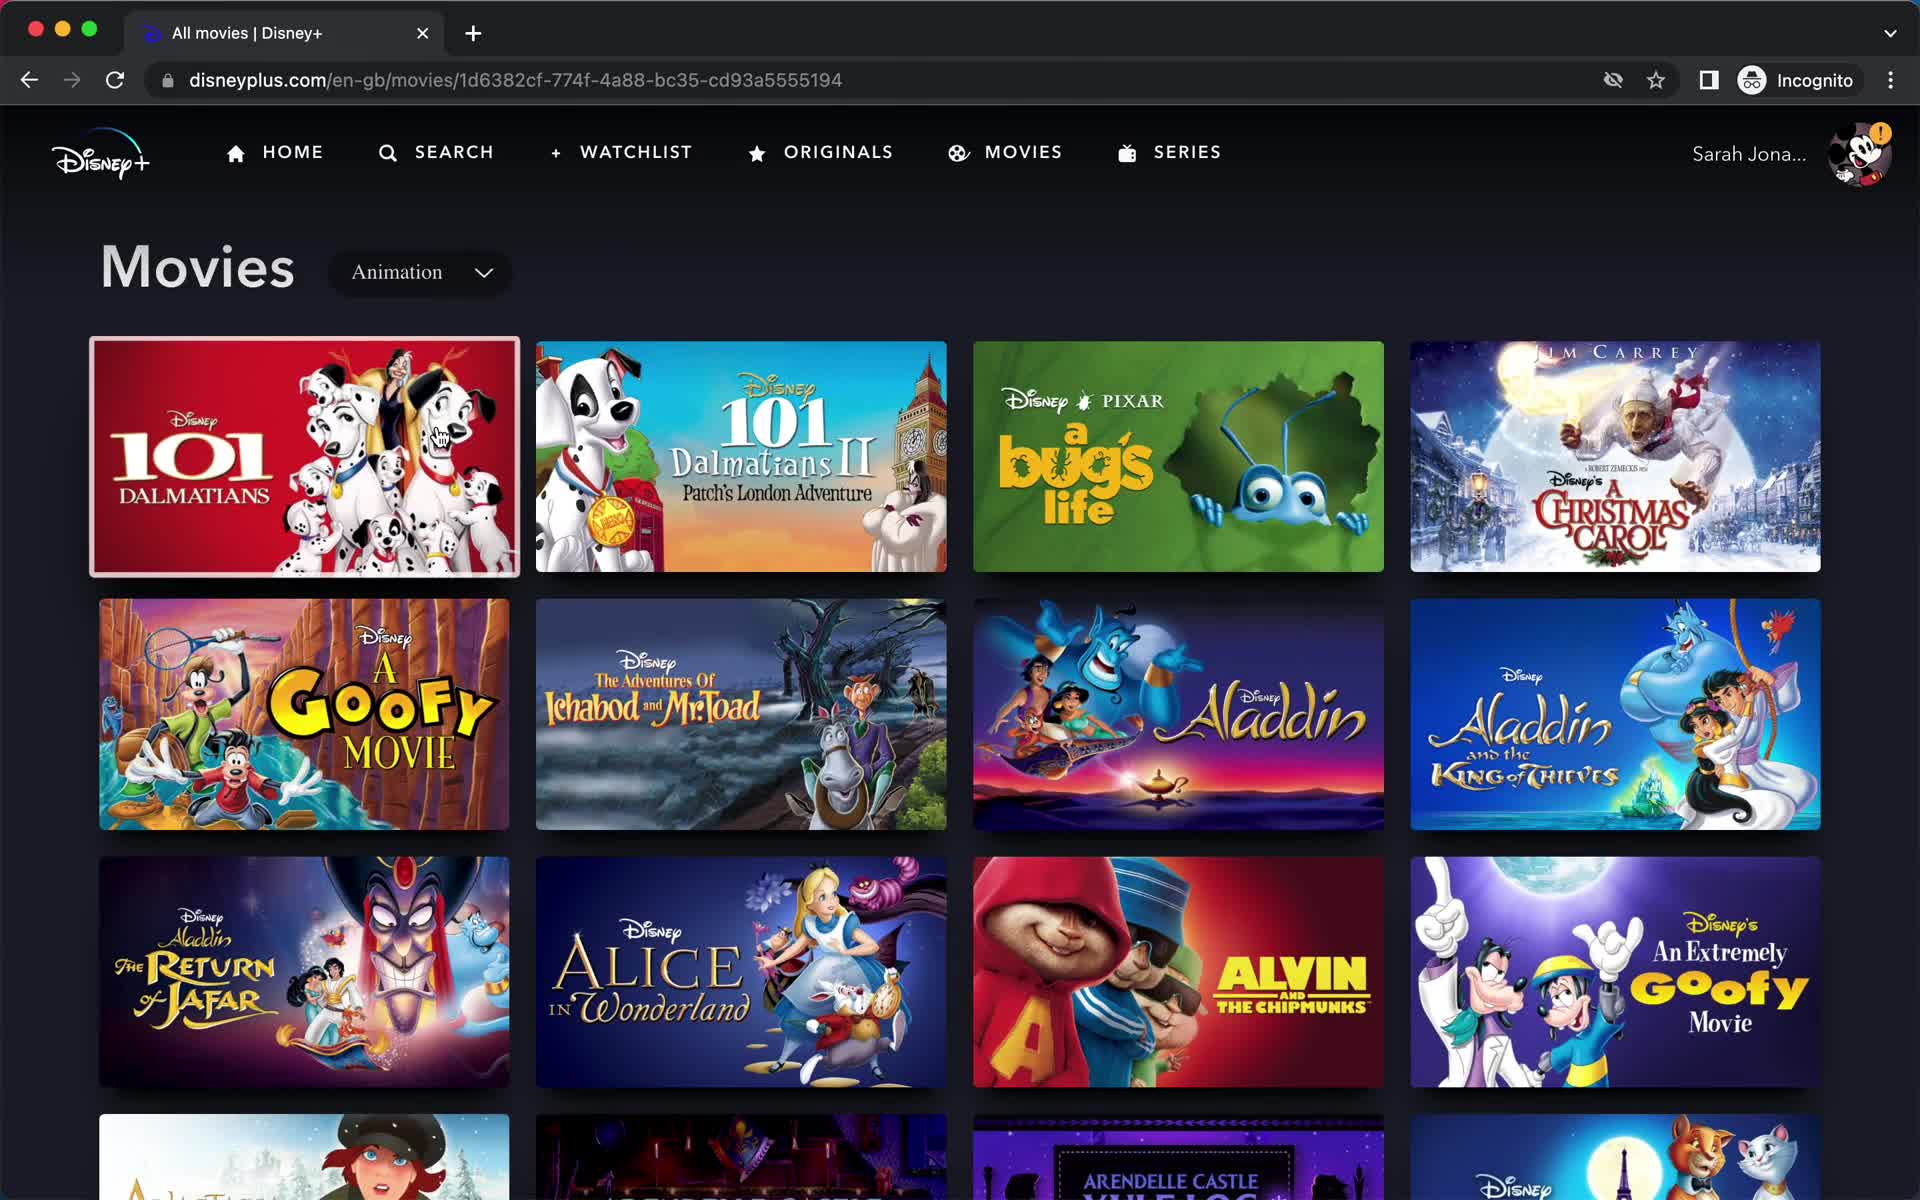Open A Bug's Life tile
Screen dimensions: 1920x1200
tap(1178, 457)
